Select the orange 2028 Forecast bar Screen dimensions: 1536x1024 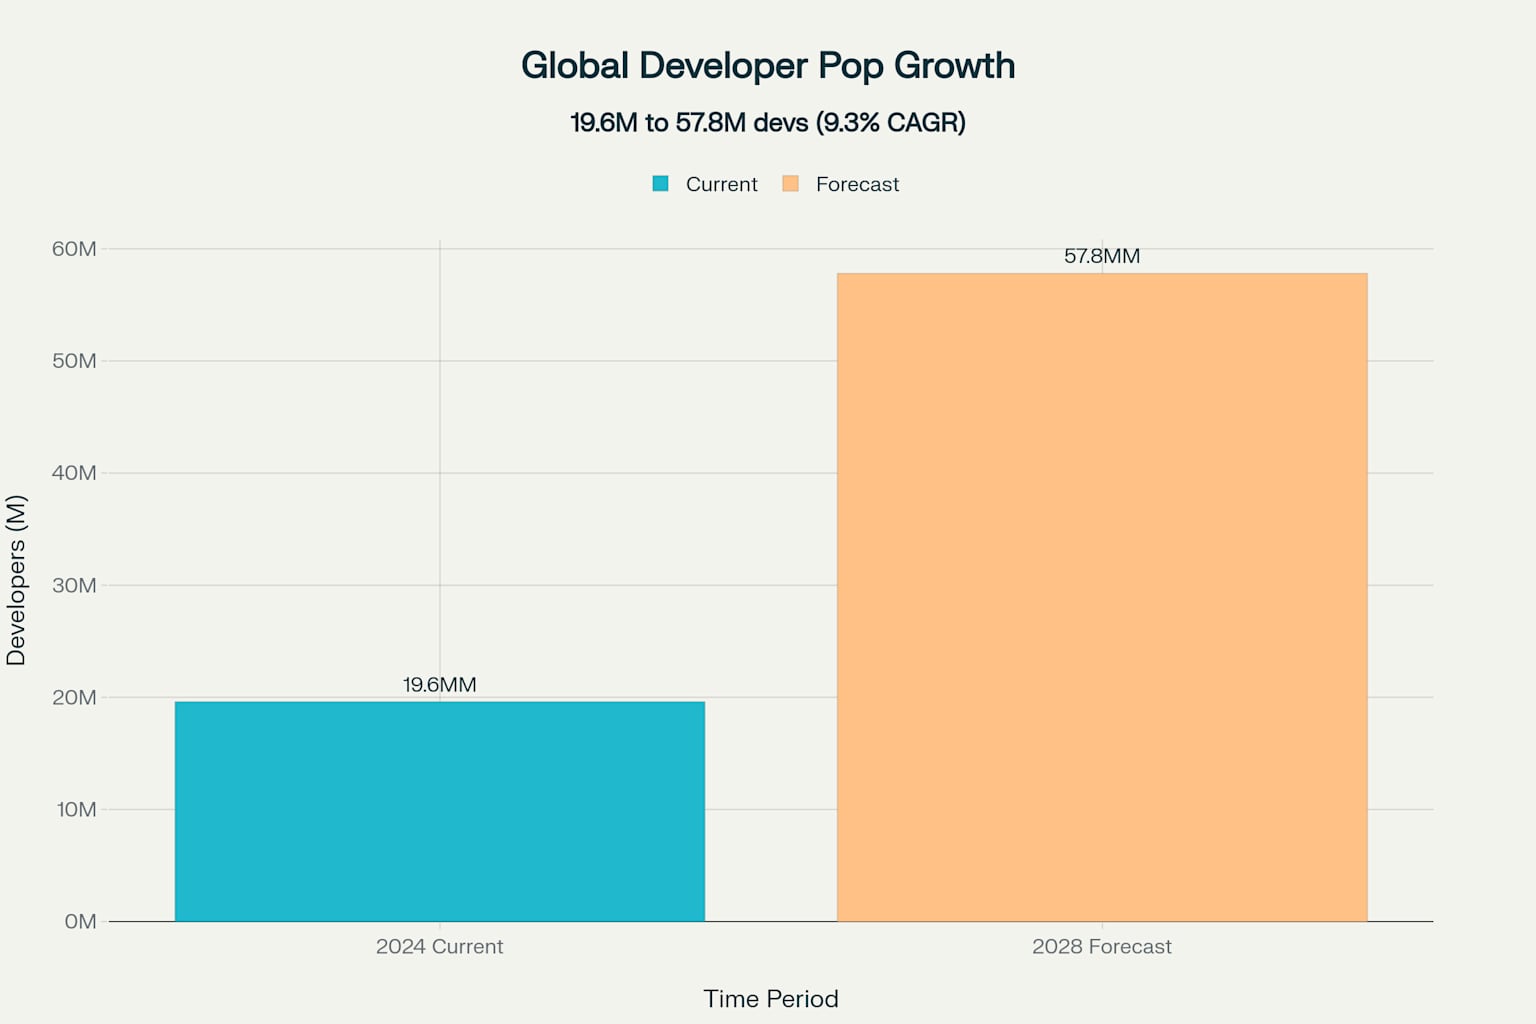(1100, 595)
